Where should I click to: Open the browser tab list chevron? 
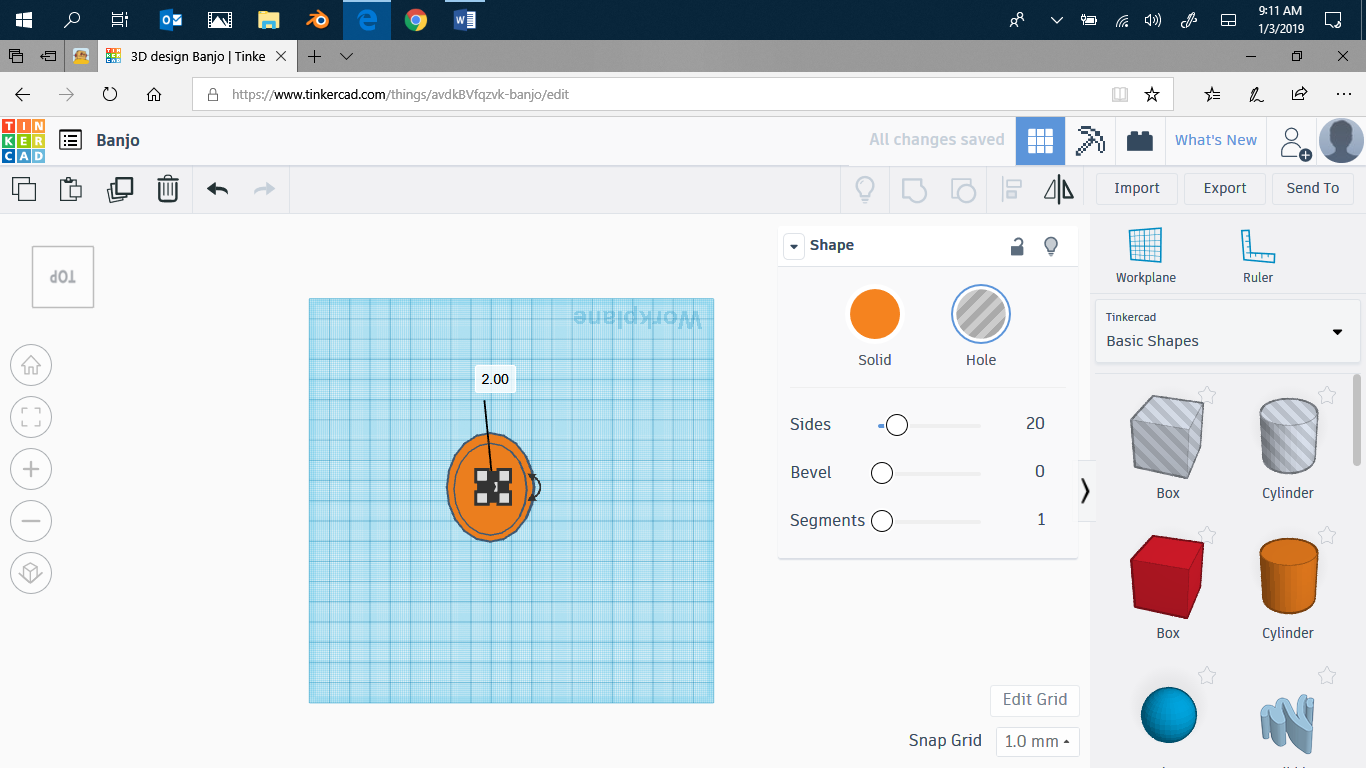(x=346, y=56)
